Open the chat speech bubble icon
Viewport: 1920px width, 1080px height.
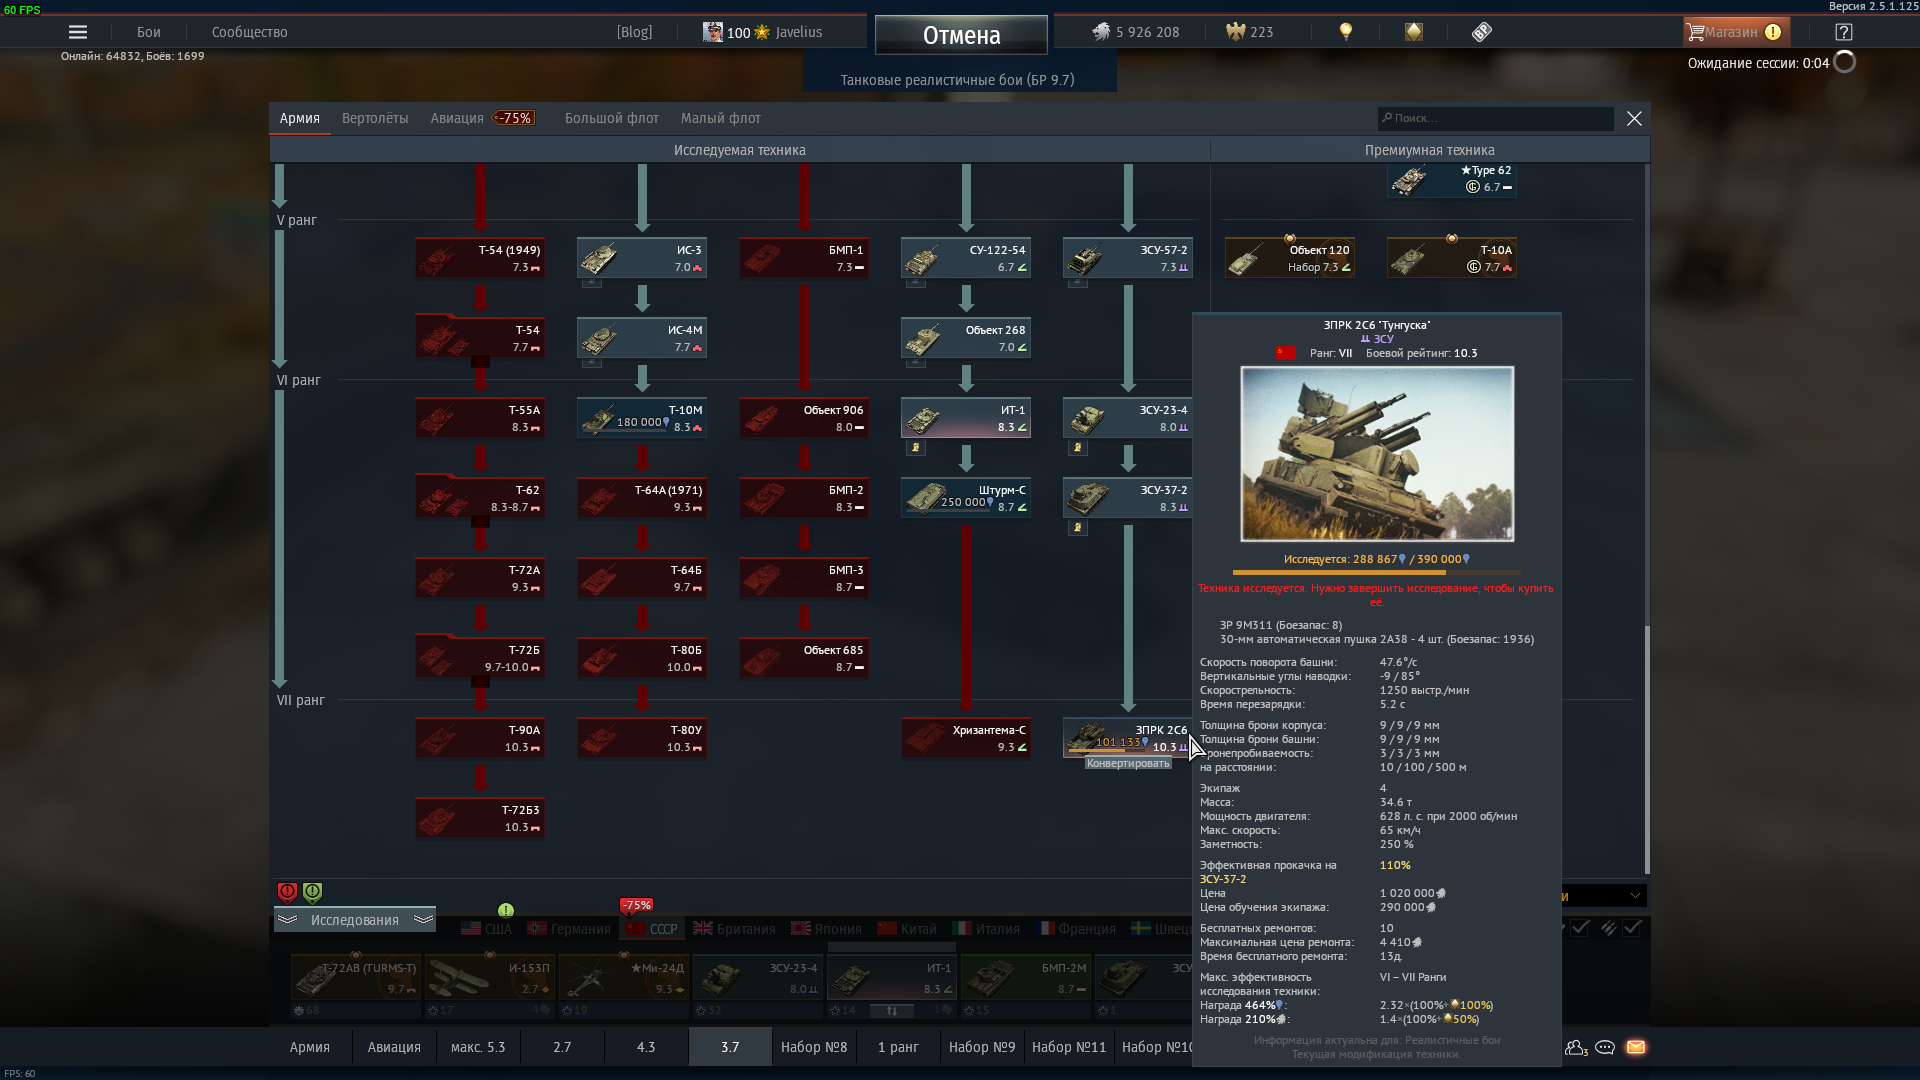(x=1605, y=1047)
